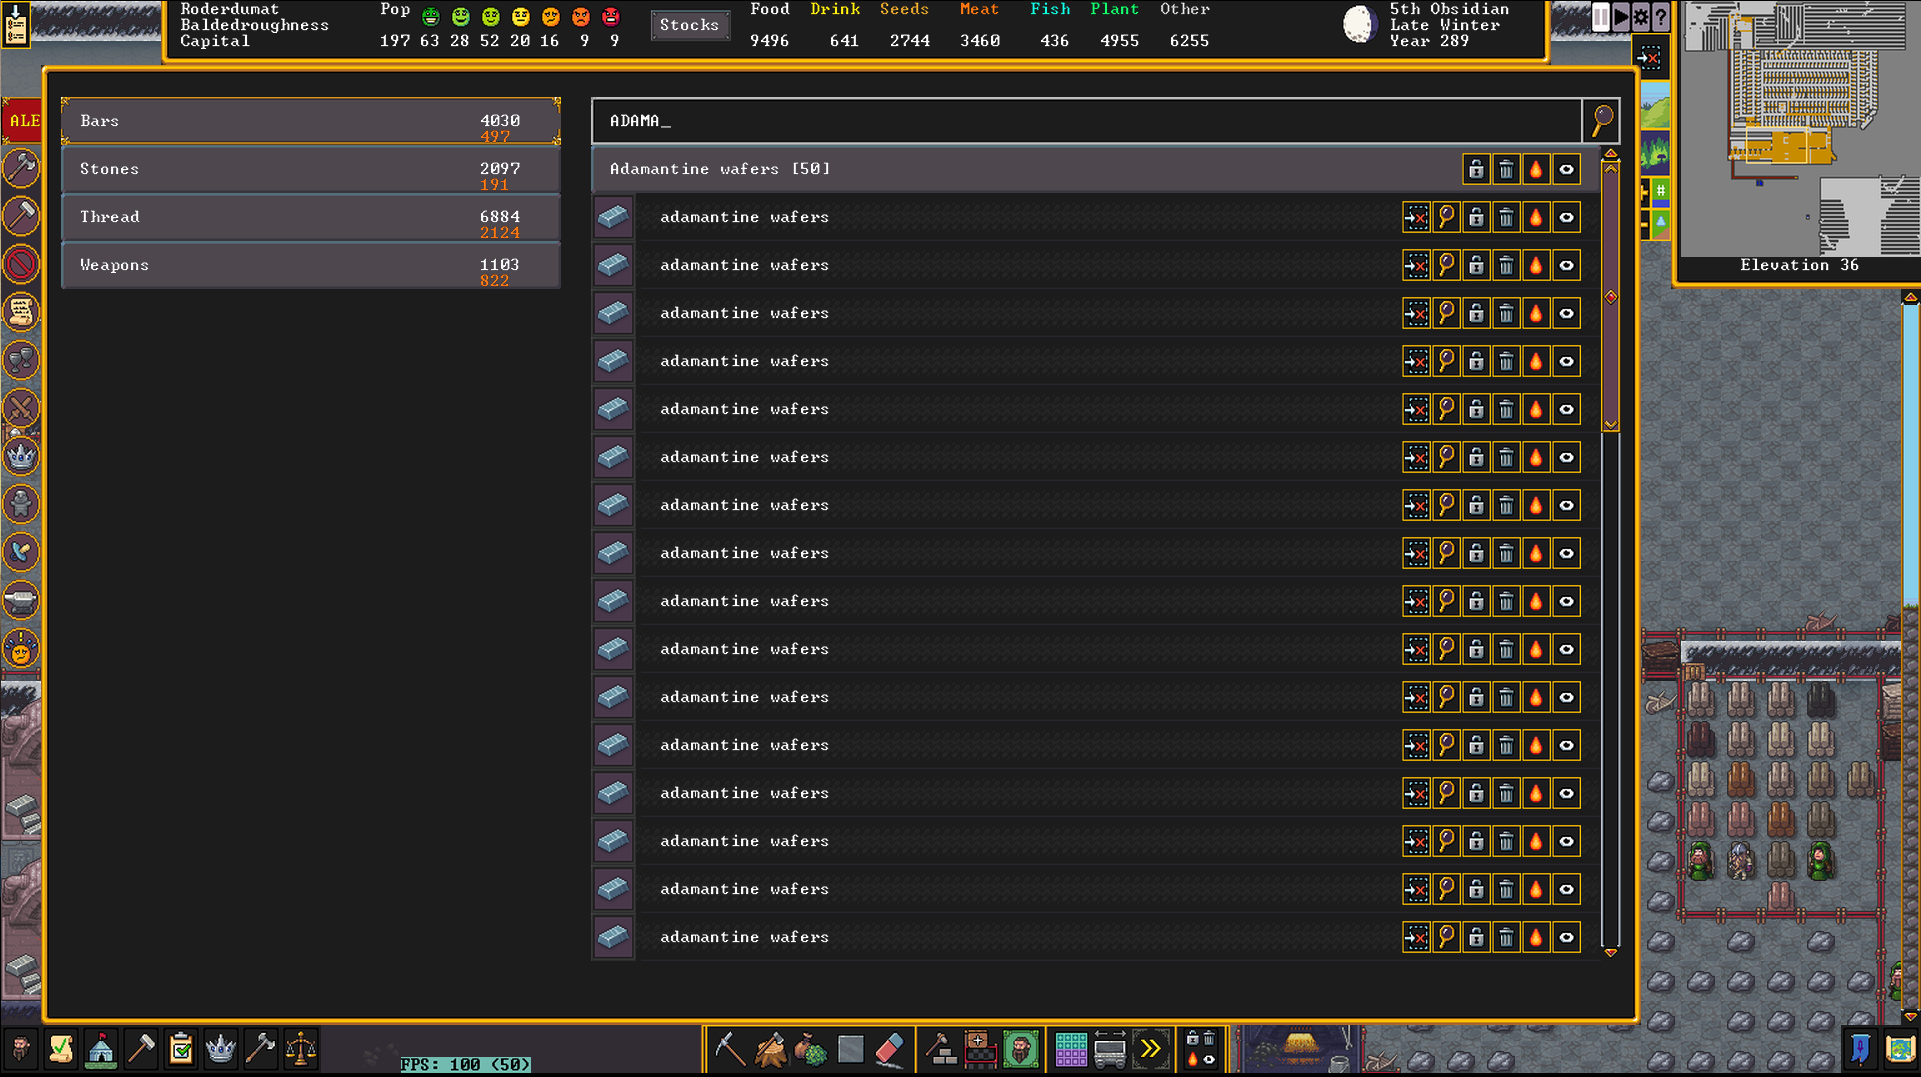
Task: View item in the first adamantine wafers row
Action: click(x=1447, y=217)
